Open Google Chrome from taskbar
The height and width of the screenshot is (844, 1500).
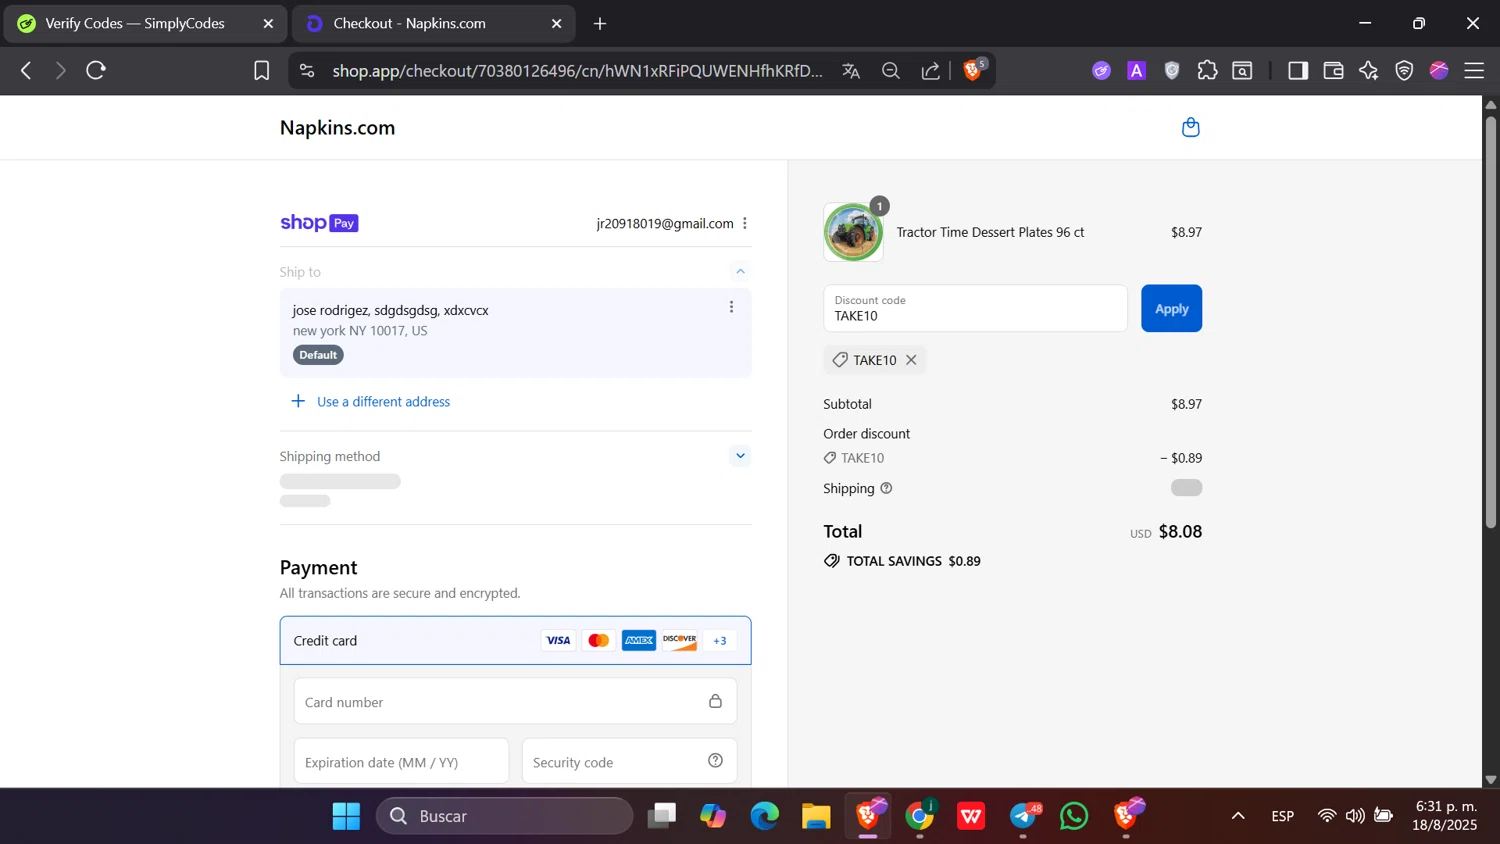click(x=919, y=816)
